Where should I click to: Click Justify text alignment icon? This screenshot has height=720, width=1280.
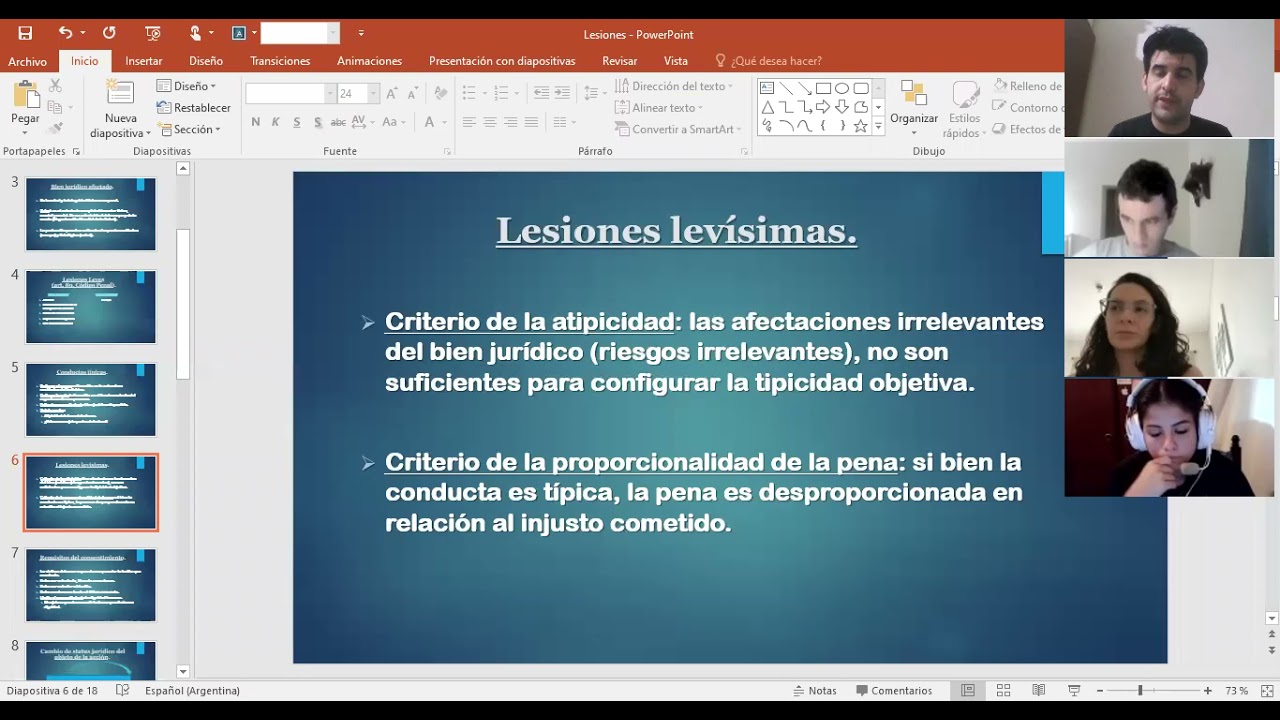(532, 122)
